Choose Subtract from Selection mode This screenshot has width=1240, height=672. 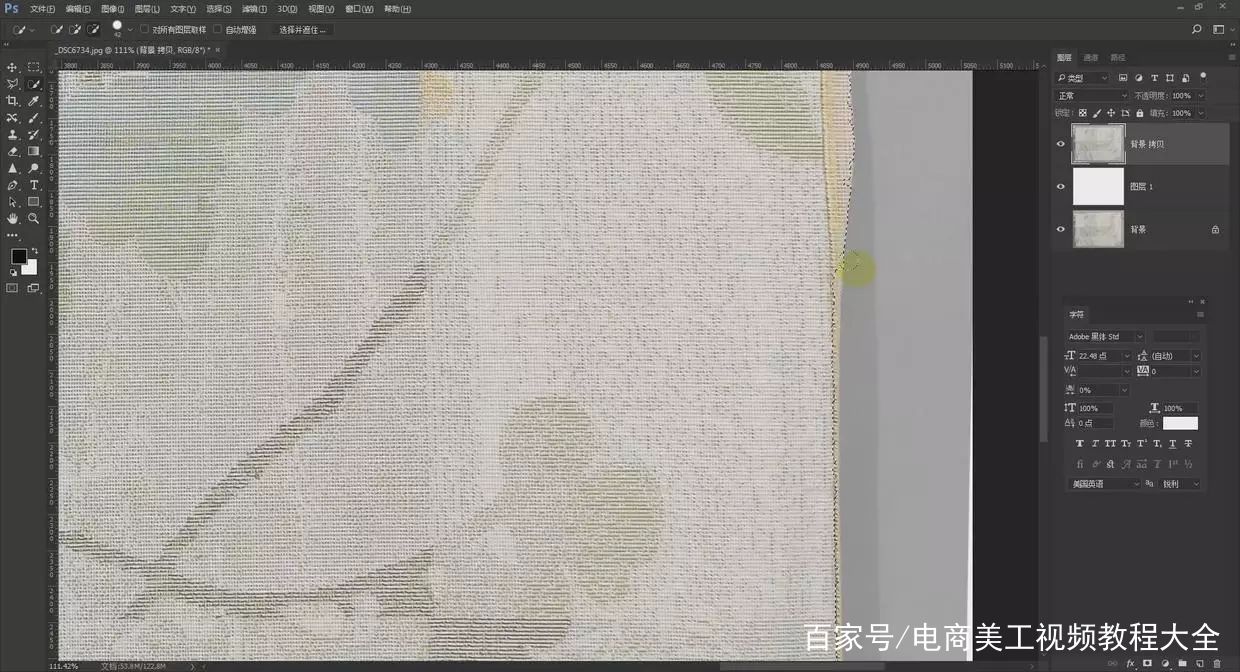click(93, 30)
